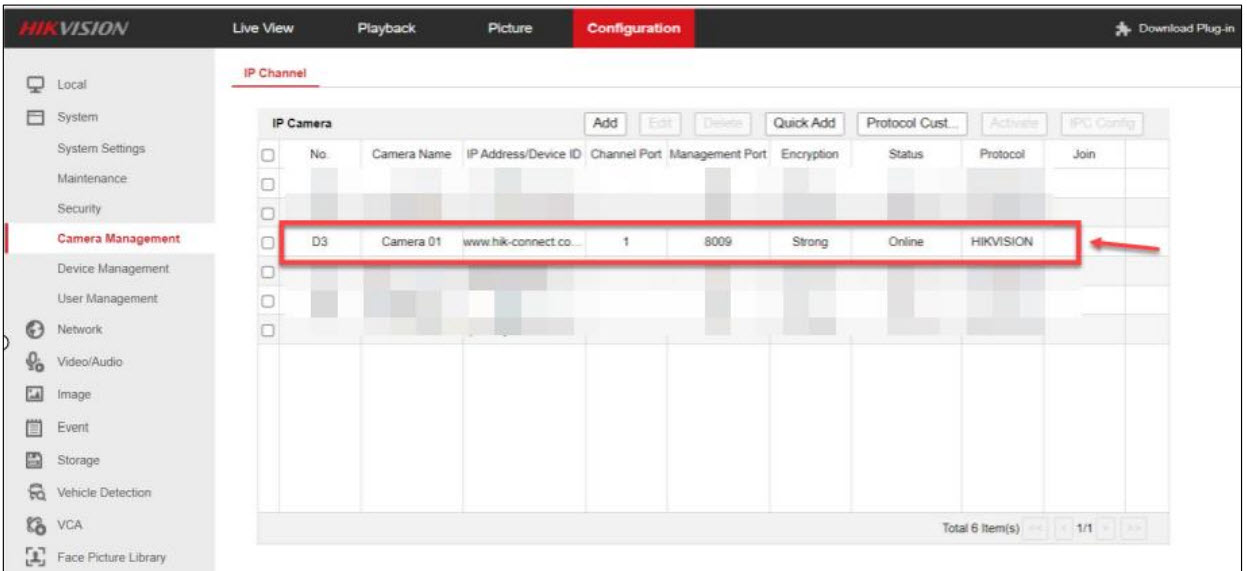Image resolution: width=1247 pixels, height=571 pixels.
Task: Click the VCA icon in sidebar
Action: 33,525
